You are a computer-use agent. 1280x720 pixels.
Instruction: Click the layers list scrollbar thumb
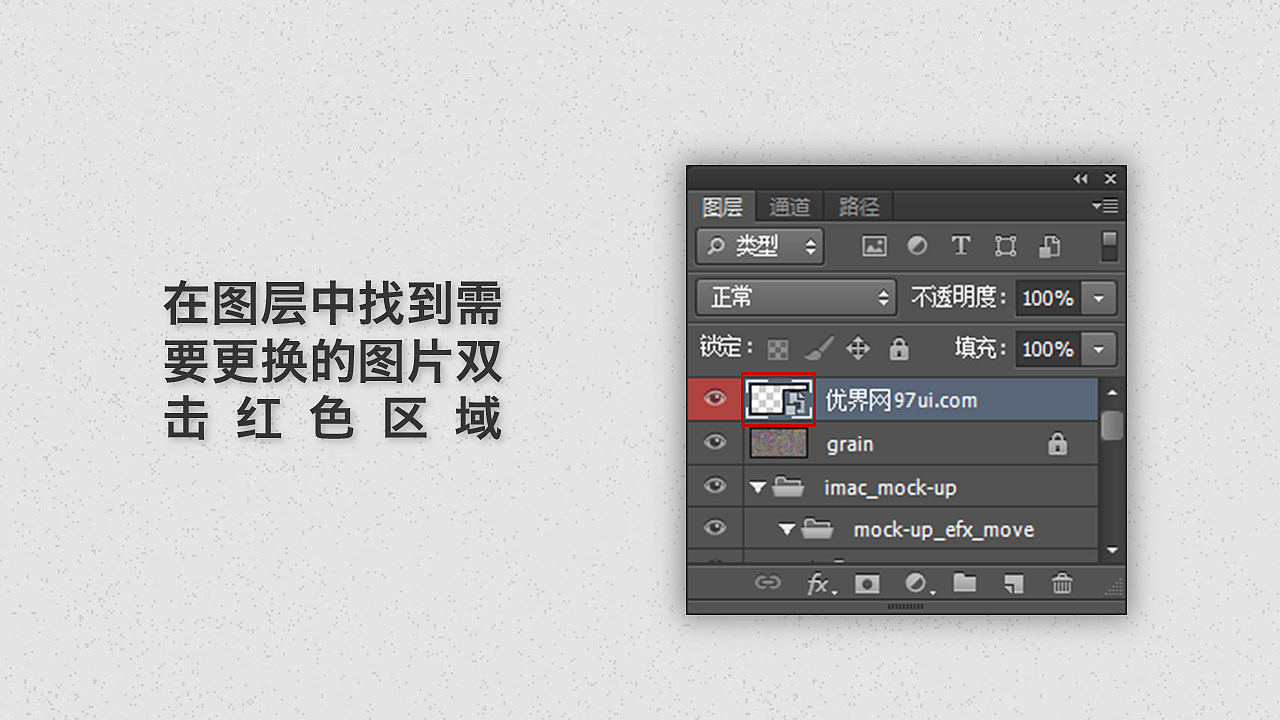coord(1112,425)
